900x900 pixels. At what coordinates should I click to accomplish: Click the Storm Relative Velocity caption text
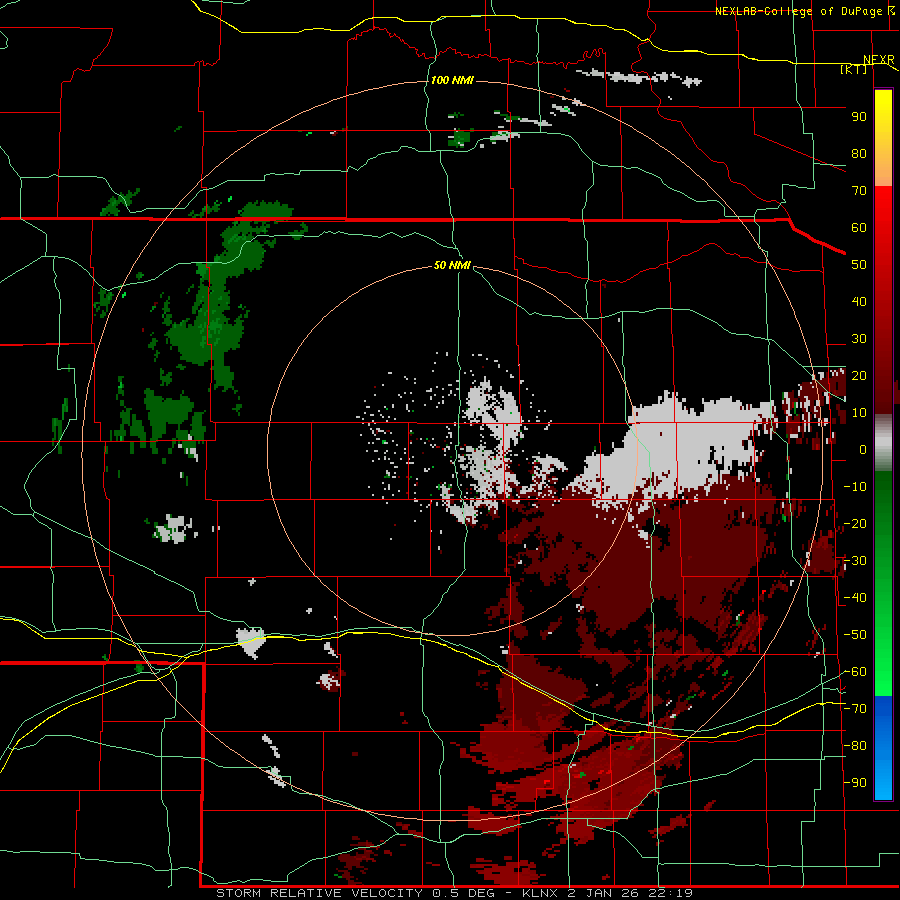454,893
